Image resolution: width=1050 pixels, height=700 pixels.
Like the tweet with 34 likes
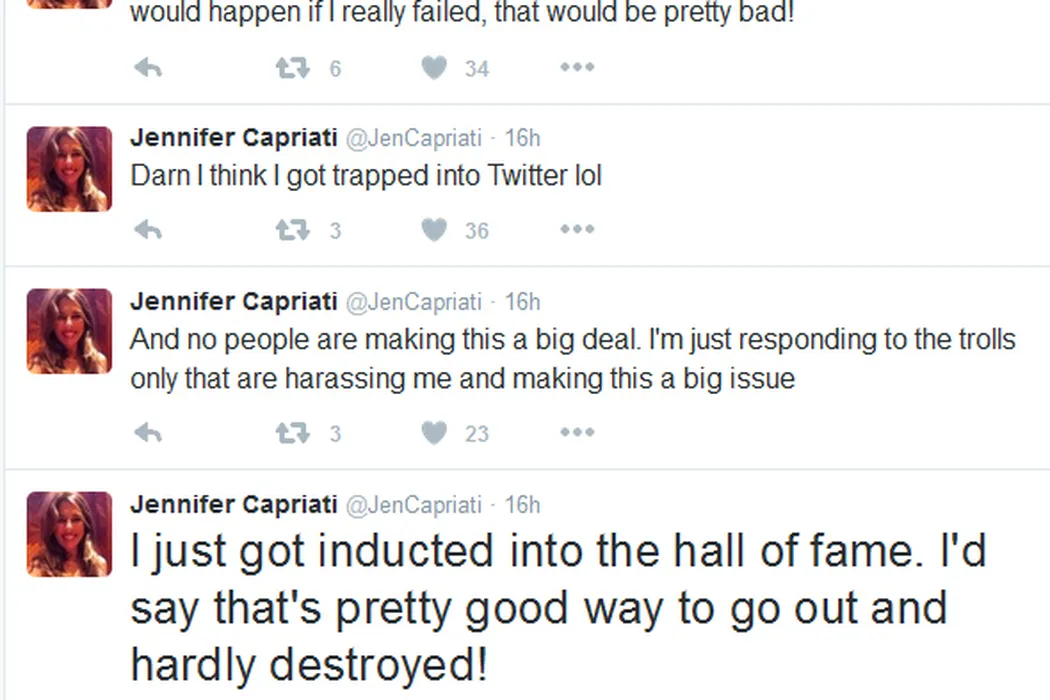pyautogui.click(x=434, y=68)
